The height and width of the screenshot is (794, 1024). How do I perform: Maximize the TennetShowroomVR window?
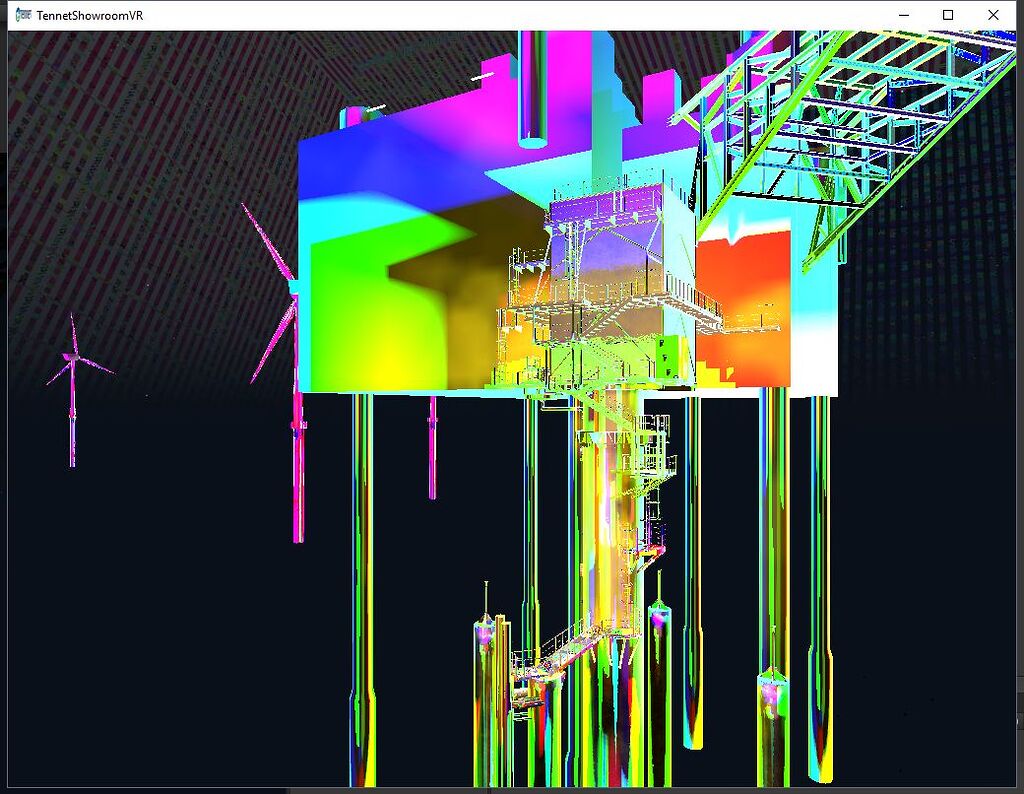pos(947,15)
